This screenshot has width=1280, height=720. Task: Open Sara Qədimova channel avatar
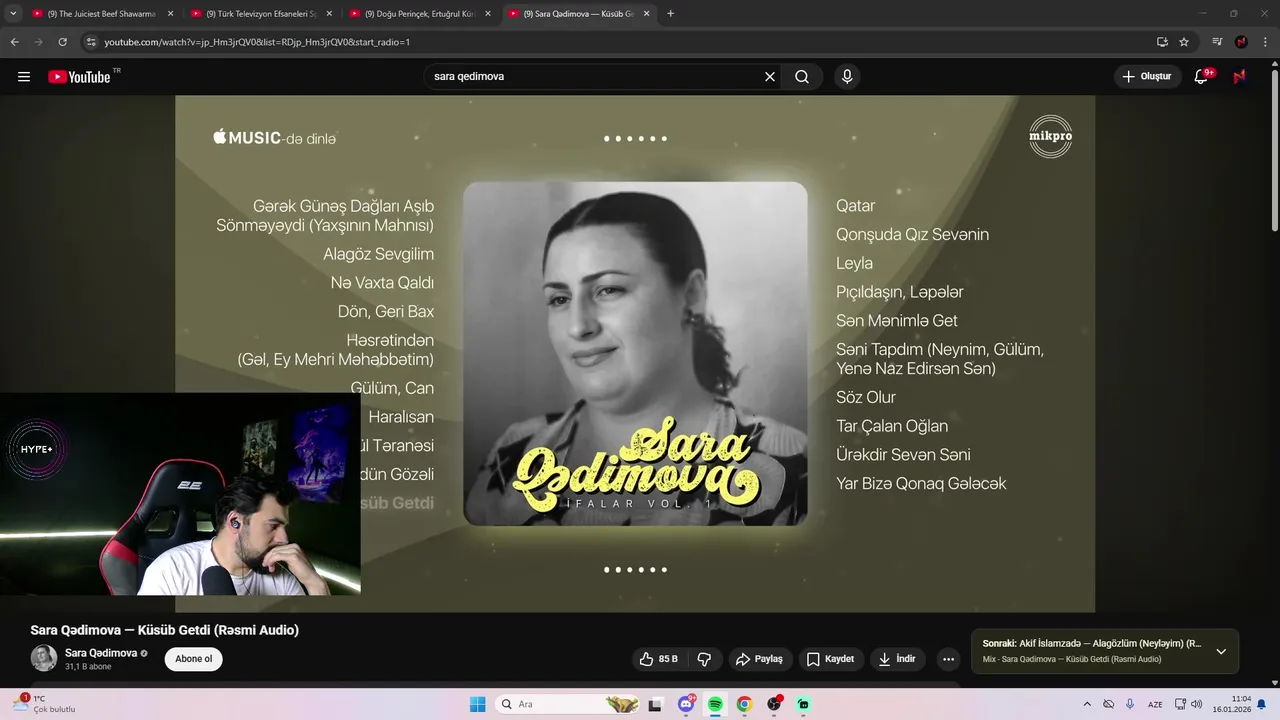pos(44,658)
